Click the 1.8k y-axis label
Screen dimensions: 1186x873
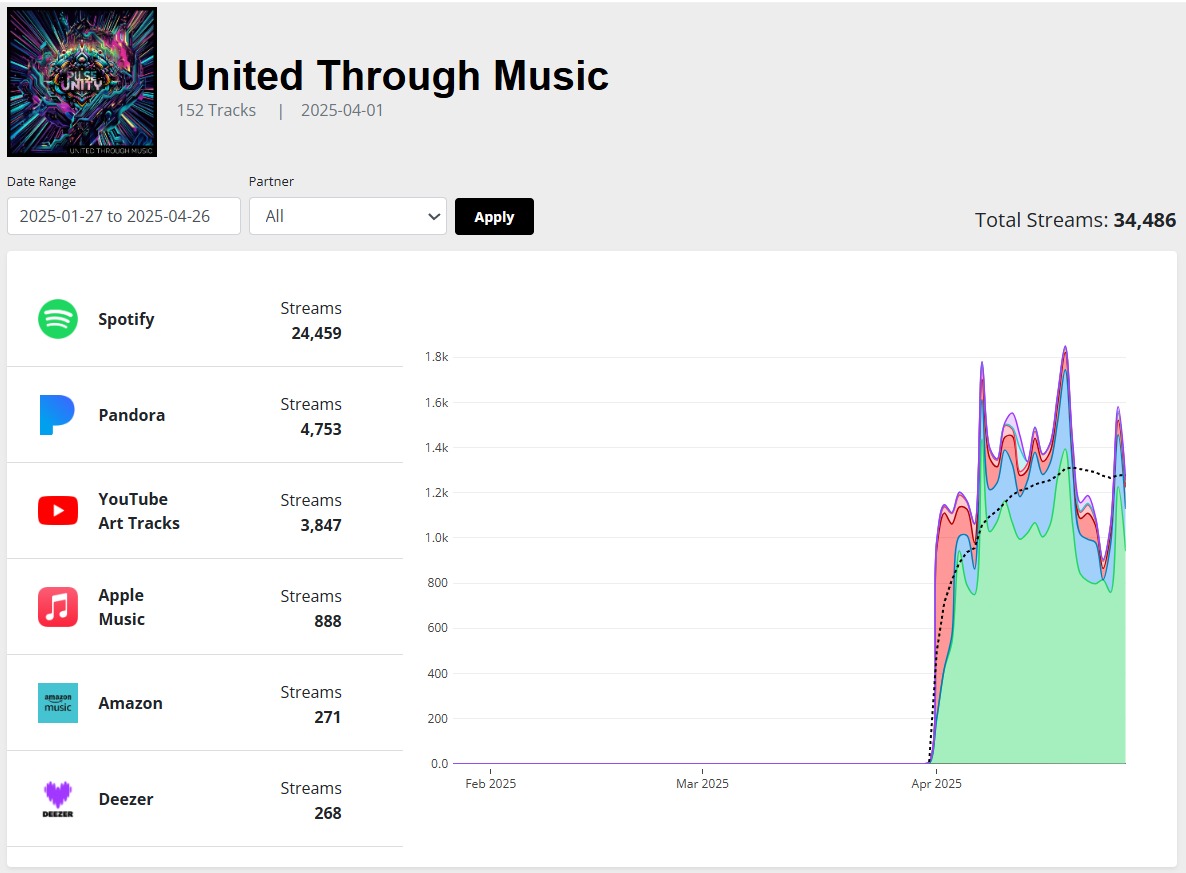pyautogui.click(x=436, y=357)
